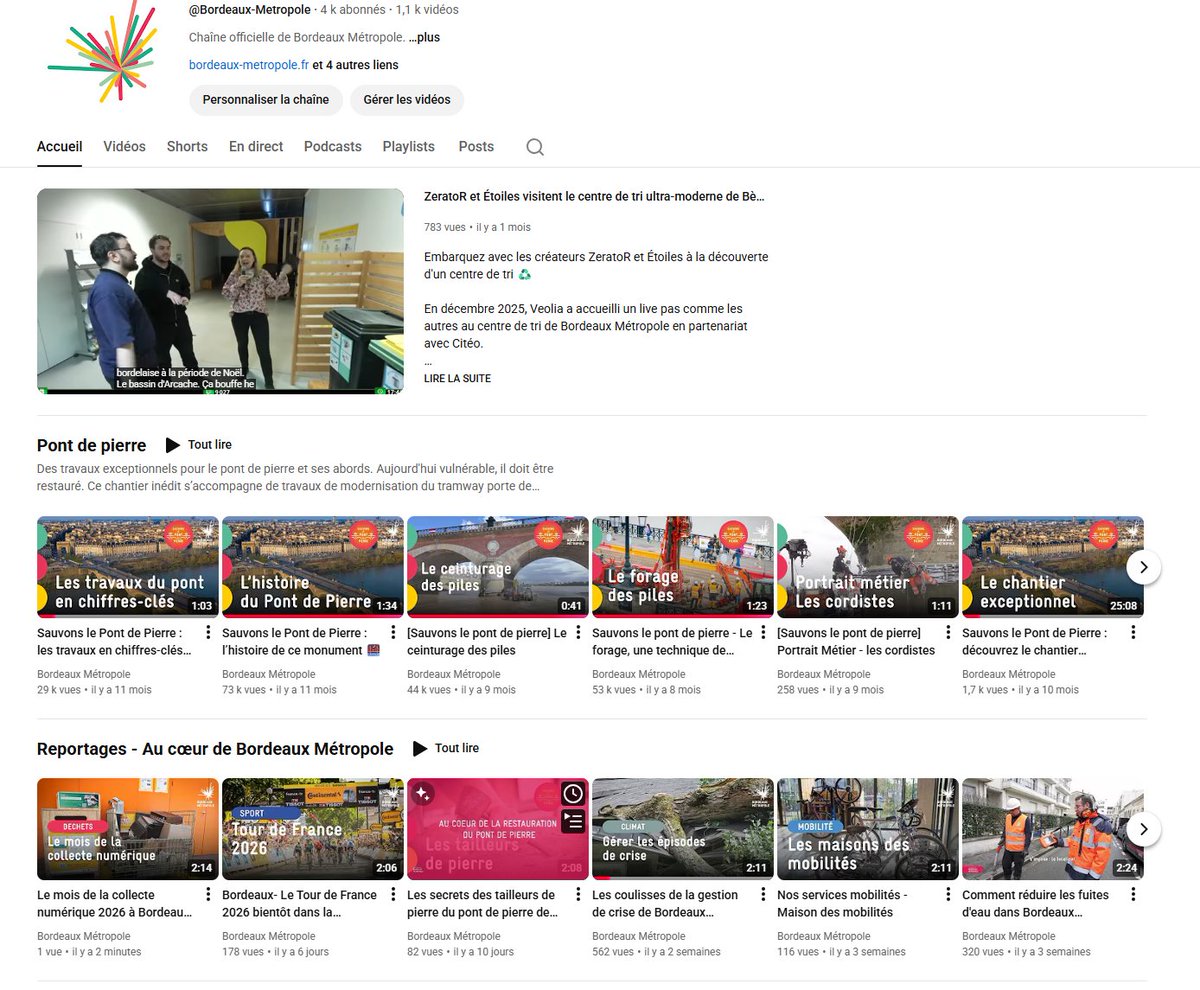The height and width of the screenshot is (990, 1200).
Task: Open options menu for 'Tour de France 2026' video
Action: 393,895
